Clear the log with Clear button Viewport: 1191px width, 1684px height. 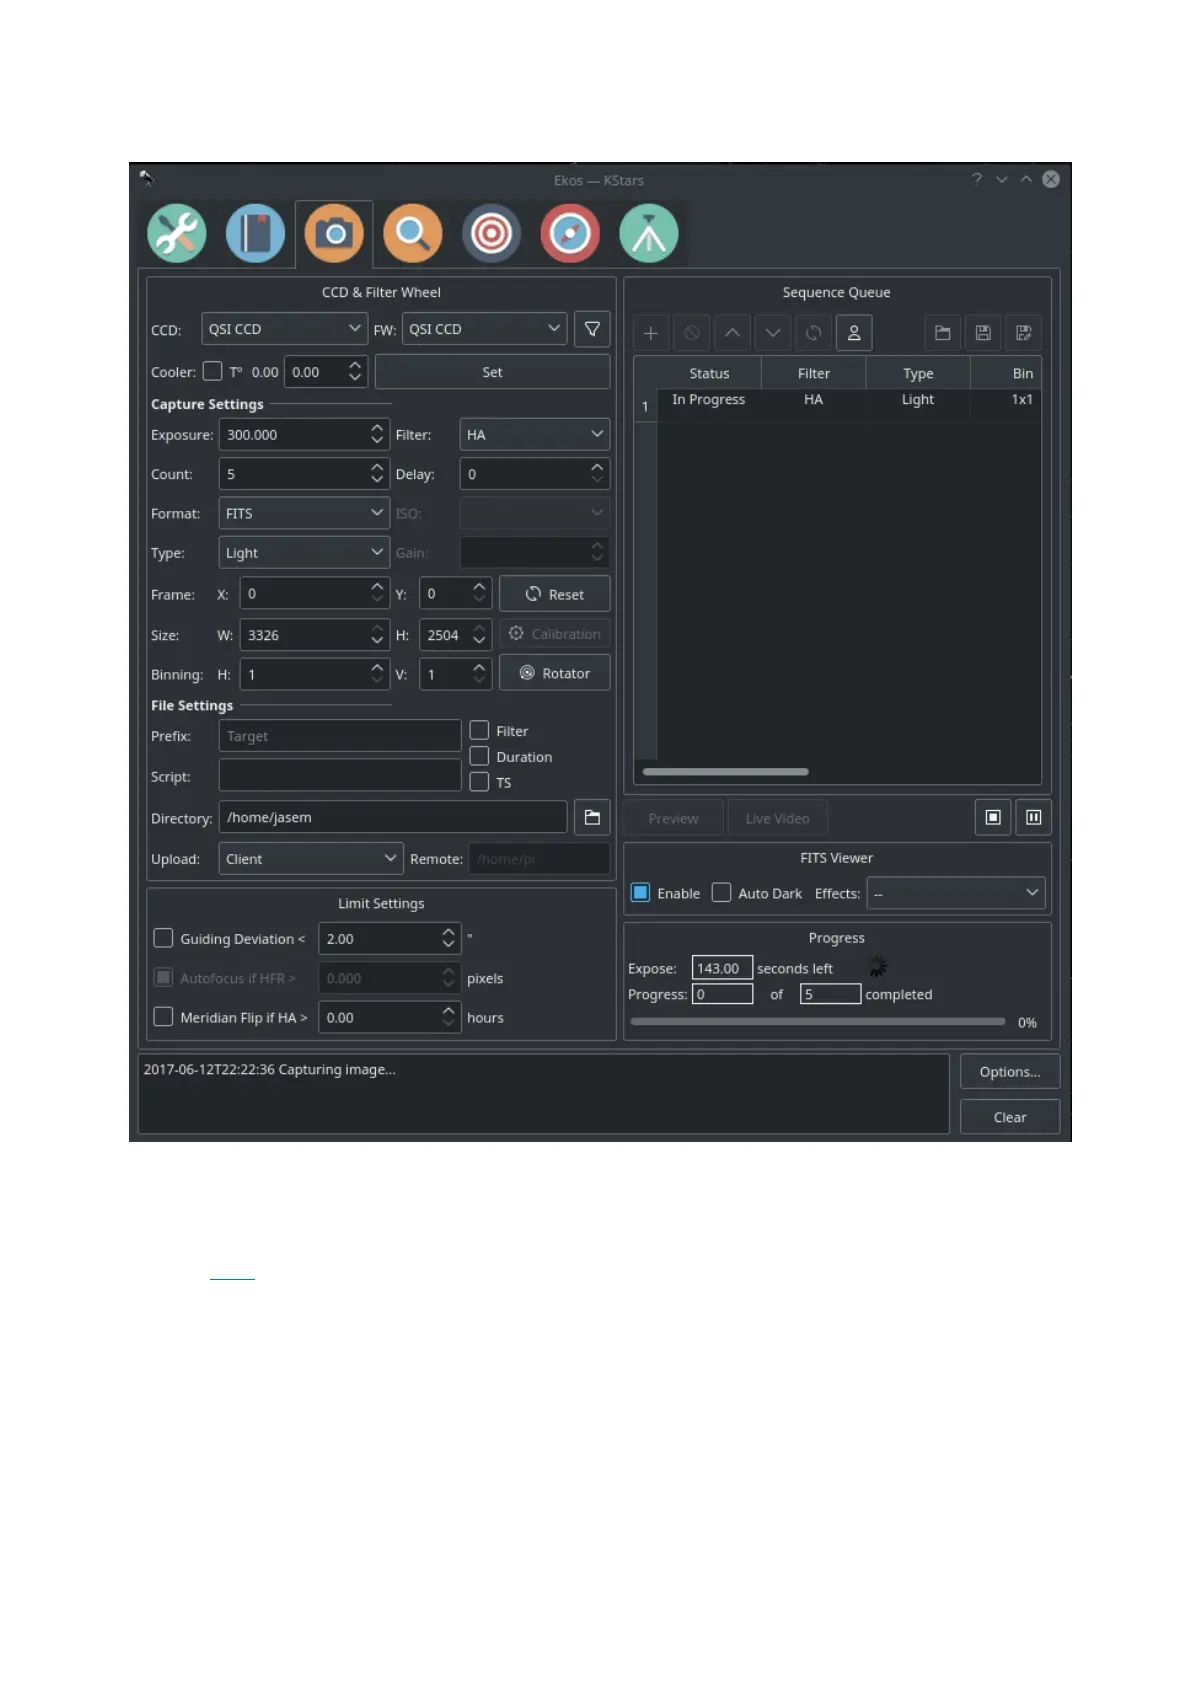(x=1010, y=1117)
